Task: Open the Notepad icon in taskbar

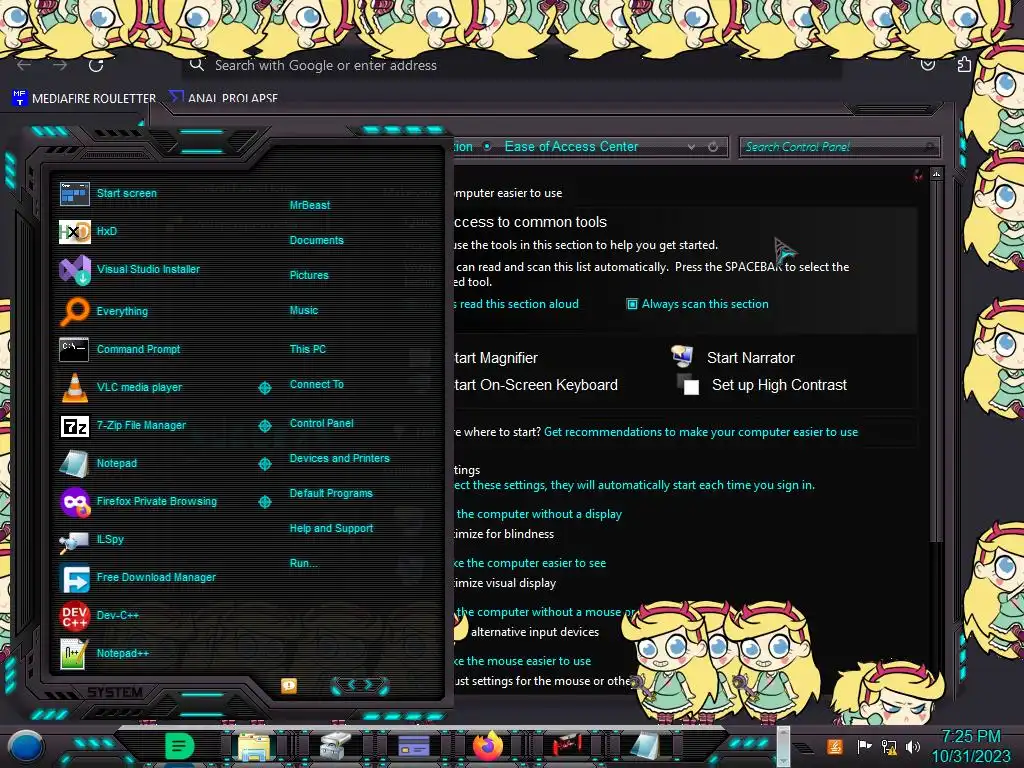Action: point(645,746)
